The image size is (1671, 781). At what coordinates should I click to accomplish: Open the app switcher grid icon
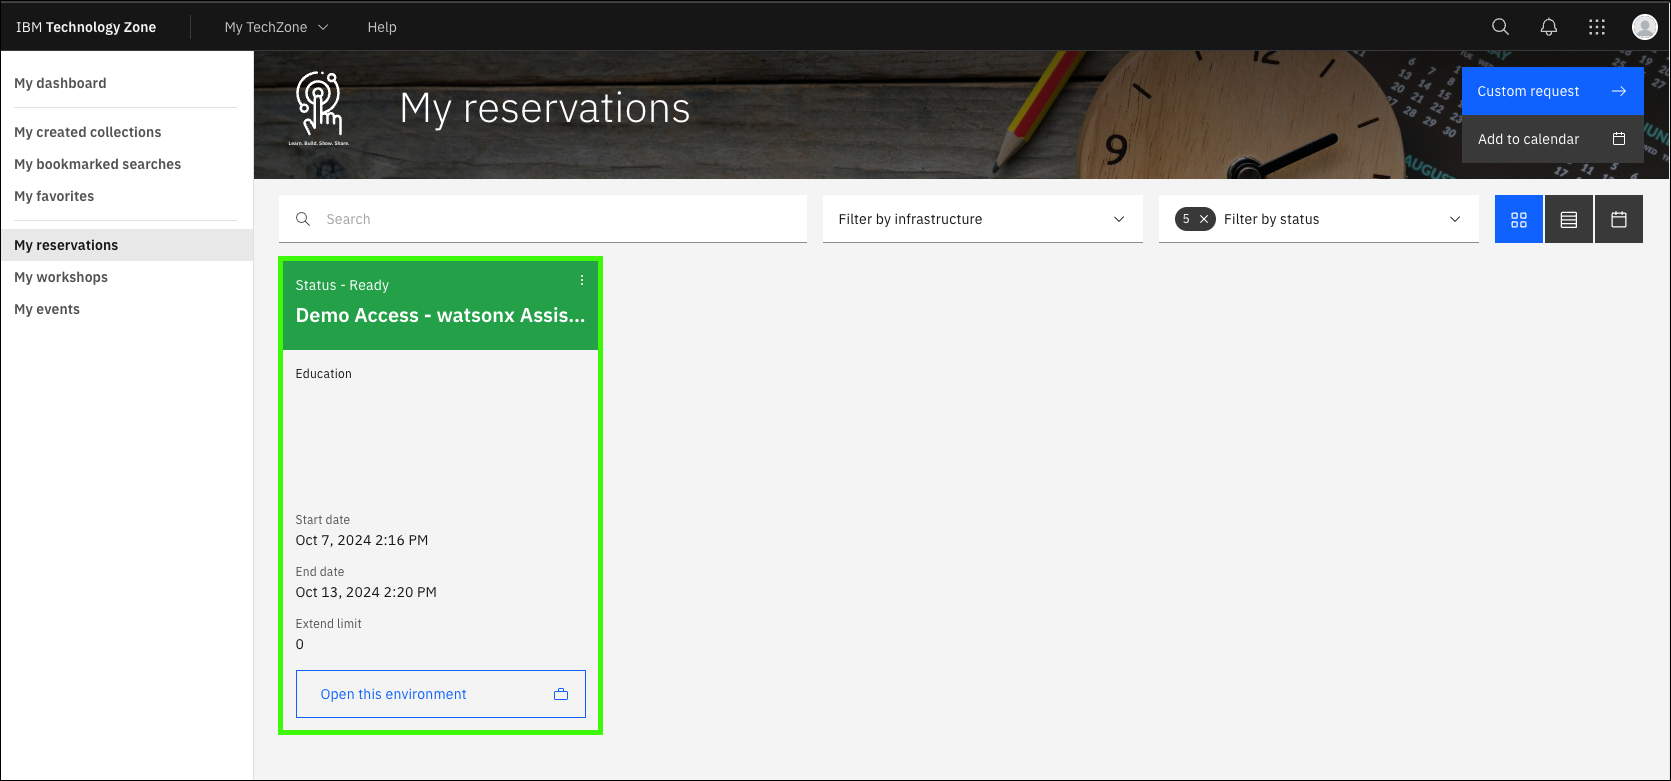pyautogui.click(x=1597, y=27)
